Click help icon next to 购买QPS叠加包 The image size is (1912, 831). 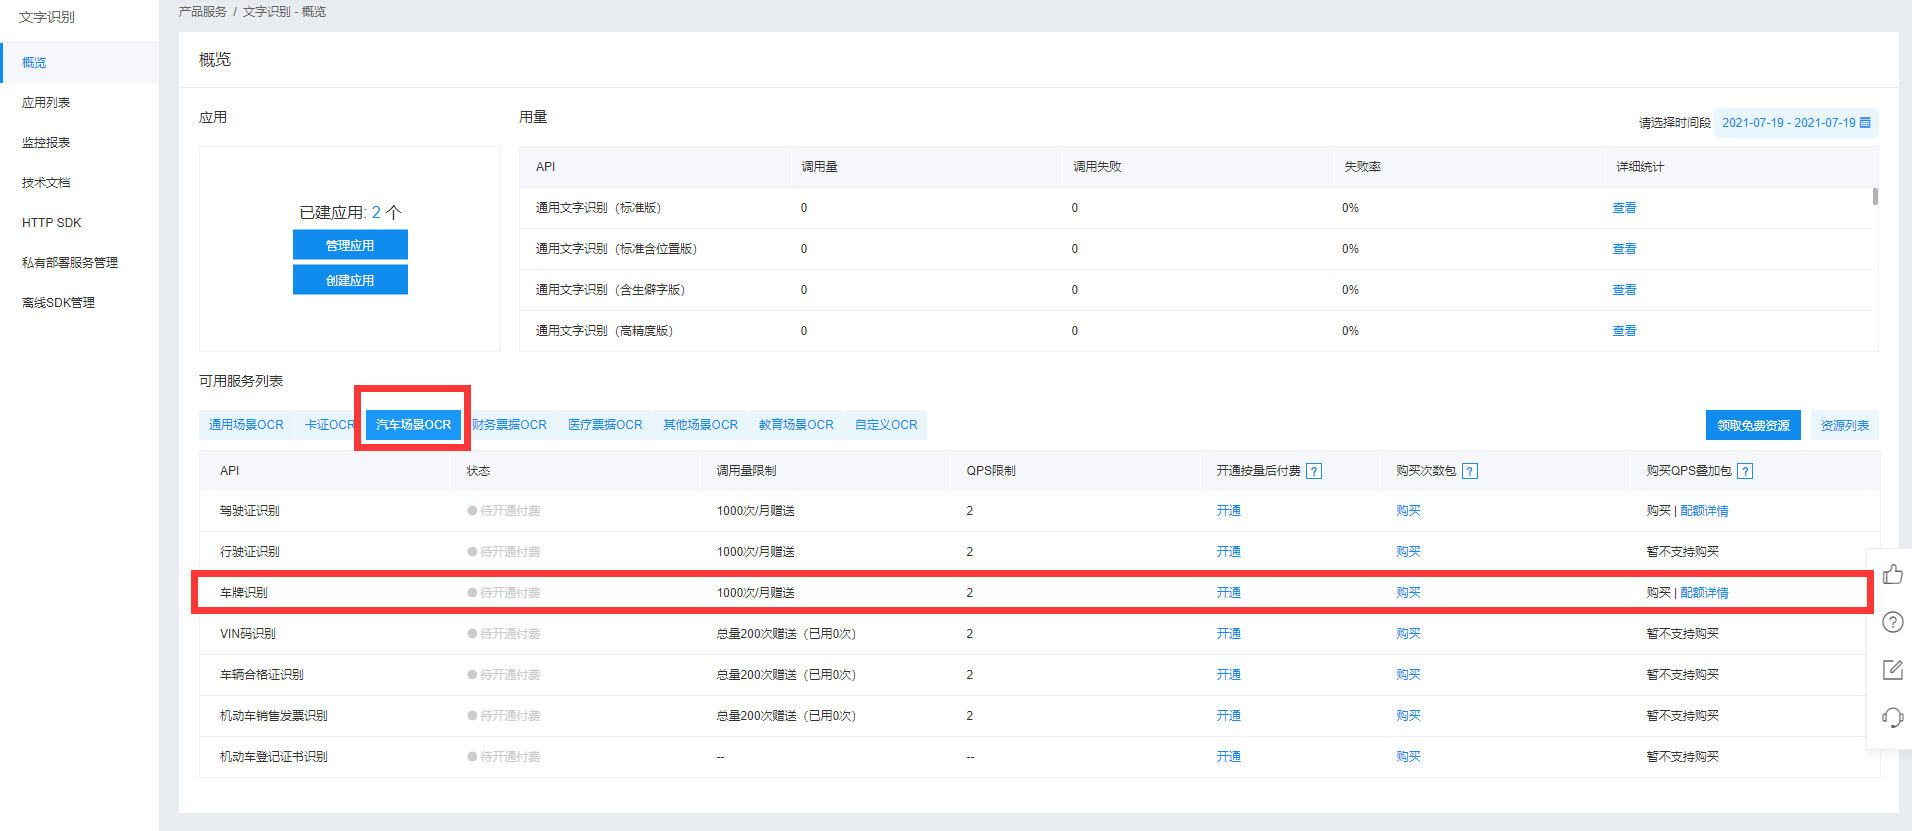click(1745, 471)
